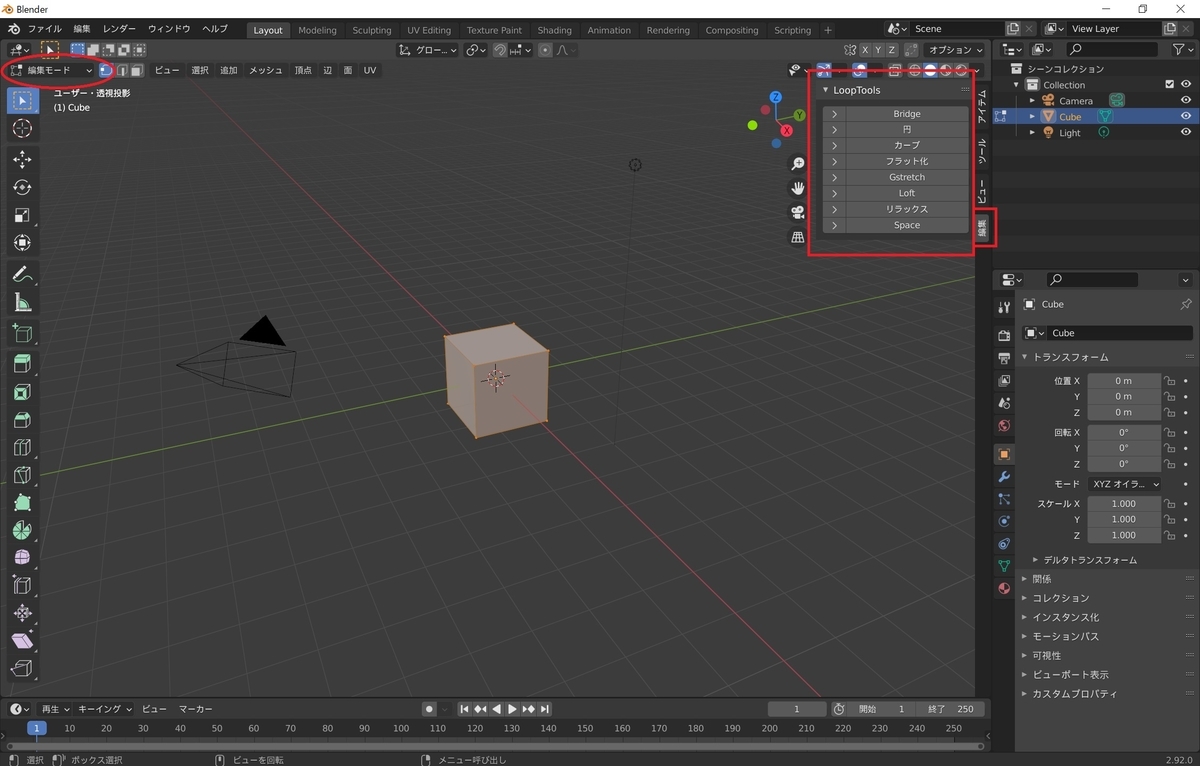Hide the Camera object in the outliner
The height and width of the screenshot is (766, 1200).
[1186, 100]
